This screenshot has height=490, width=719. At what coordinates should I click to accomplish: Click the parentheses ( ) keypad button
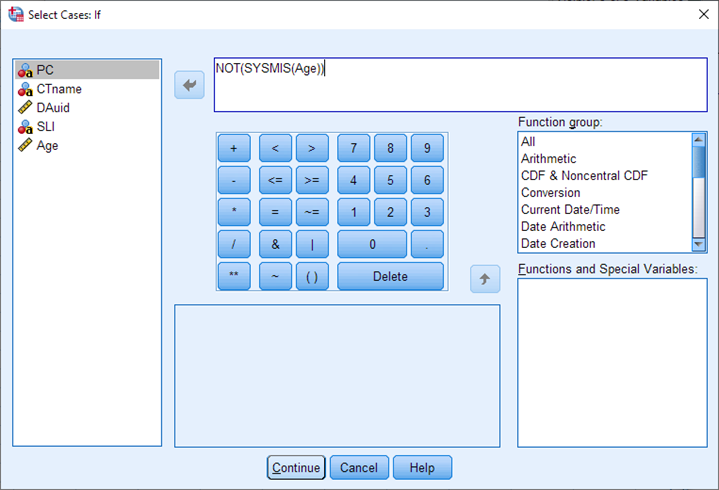point(312,276)
